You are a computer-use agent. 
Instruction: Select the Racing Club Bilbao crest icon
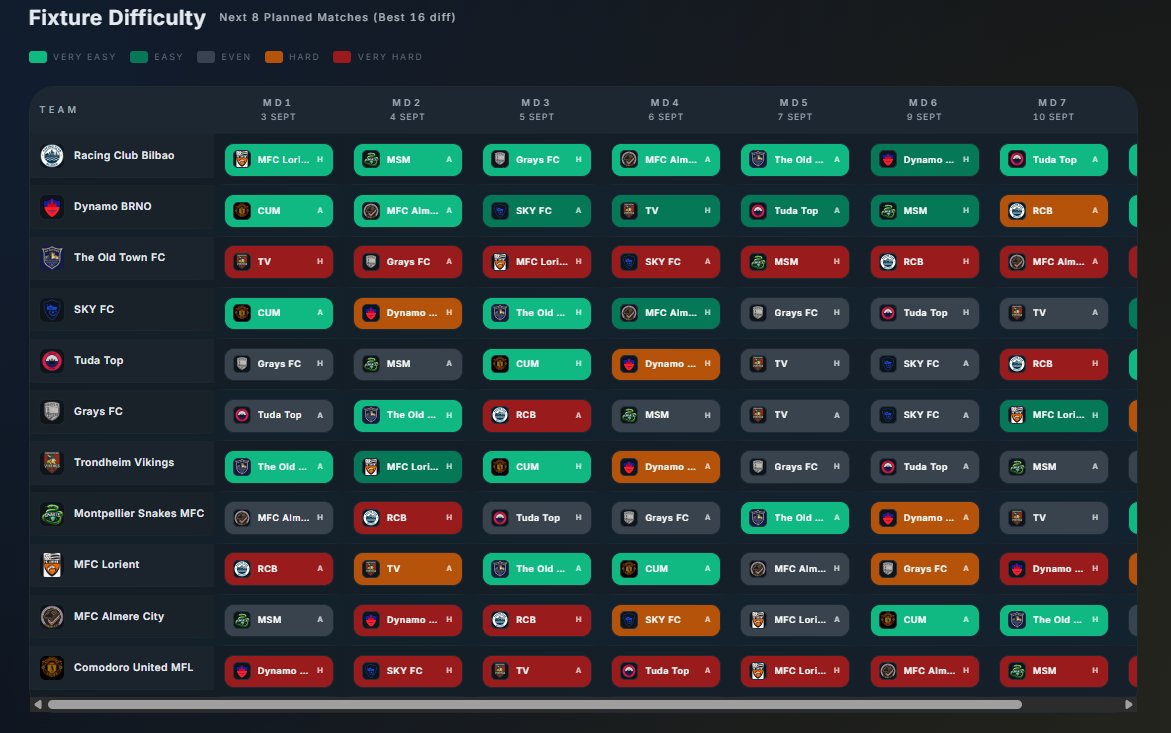pos(51,155)
